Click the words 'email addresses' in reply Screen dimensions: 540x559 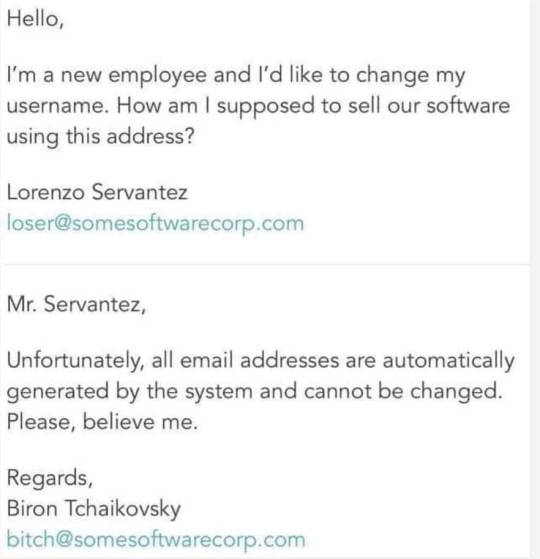point(260,360)
